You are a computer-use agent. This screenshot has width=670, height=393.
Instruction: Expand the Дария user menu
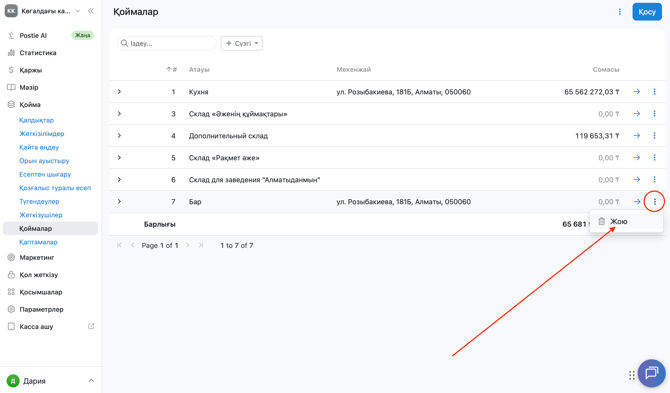tap(91, 381)
